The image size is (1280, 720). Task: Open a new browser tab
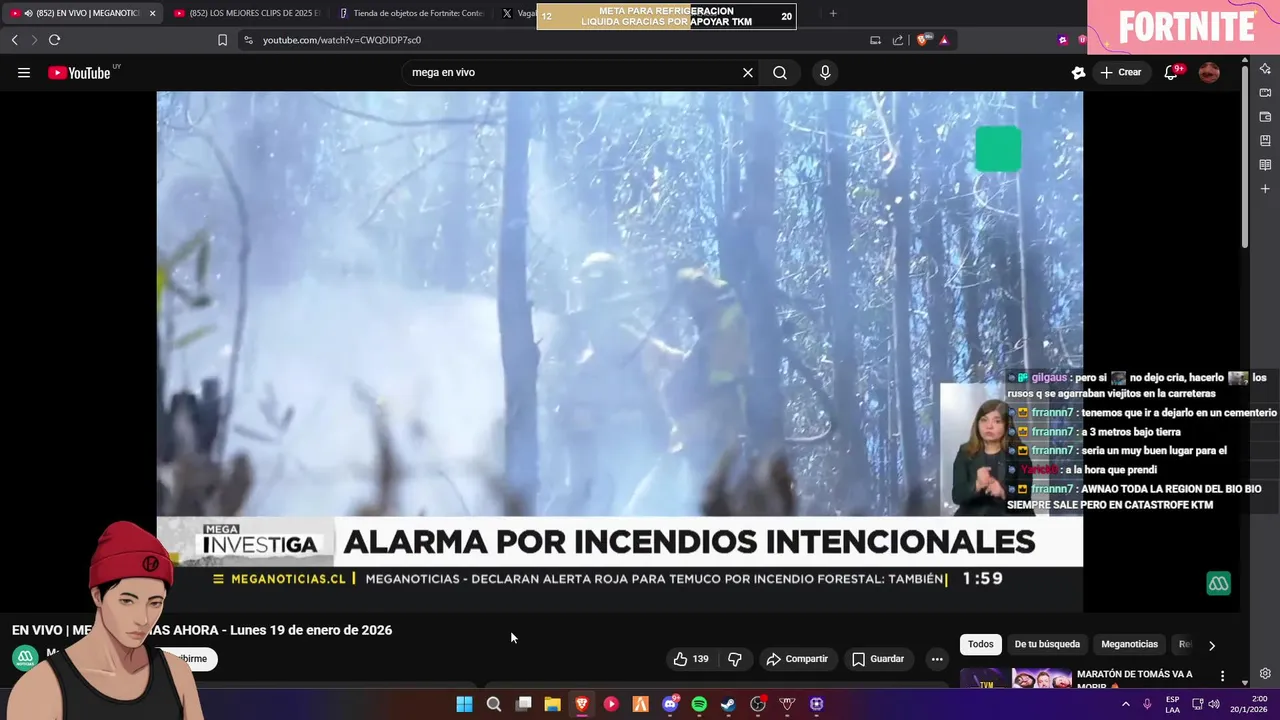click(x=833, y=14)
